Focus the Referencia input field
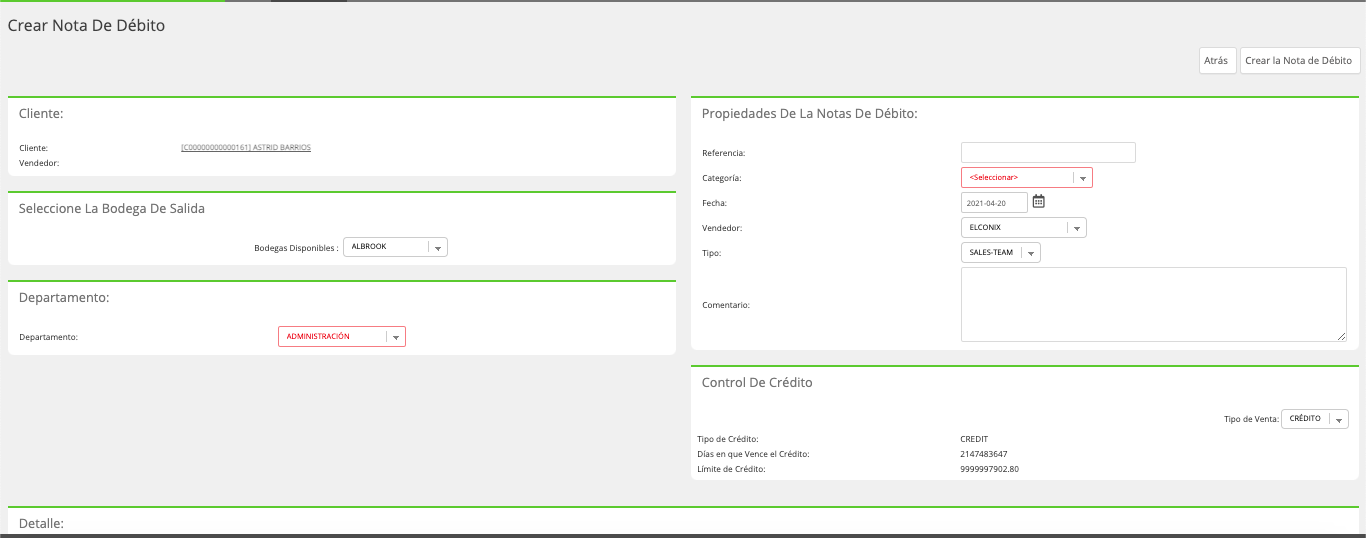1366x538 pixels. click(x=1048, y=153)
